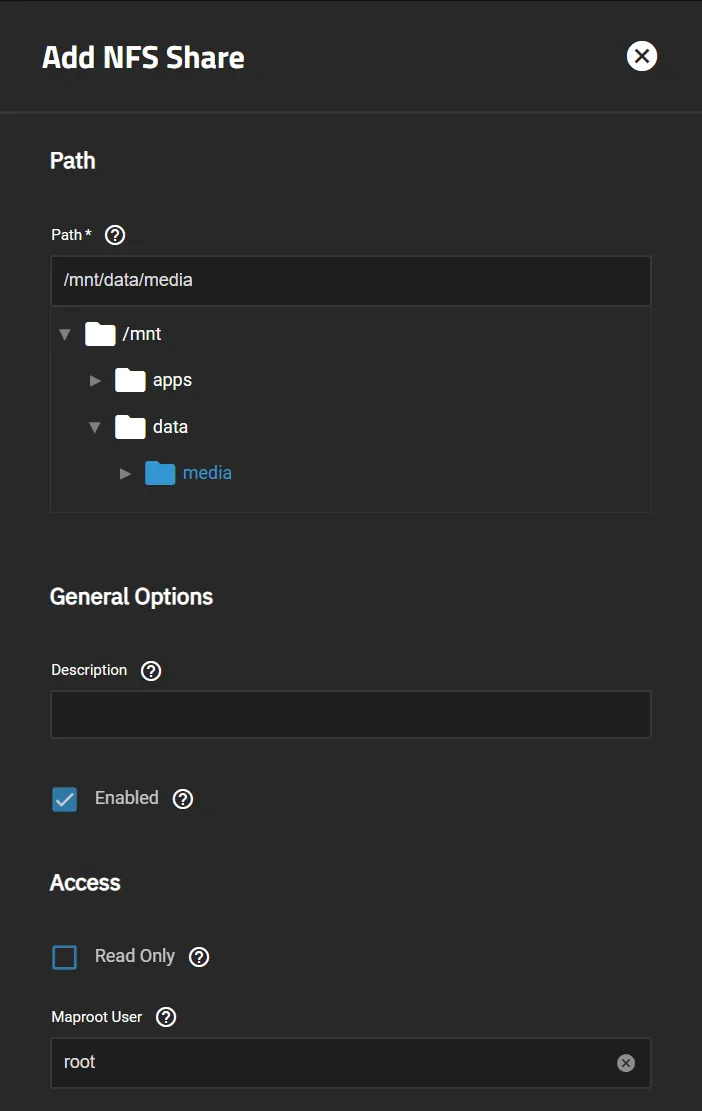This screenshot has height=1111, width=702.
Task: Click the blue media folder icon
Action: coord(160,473)
